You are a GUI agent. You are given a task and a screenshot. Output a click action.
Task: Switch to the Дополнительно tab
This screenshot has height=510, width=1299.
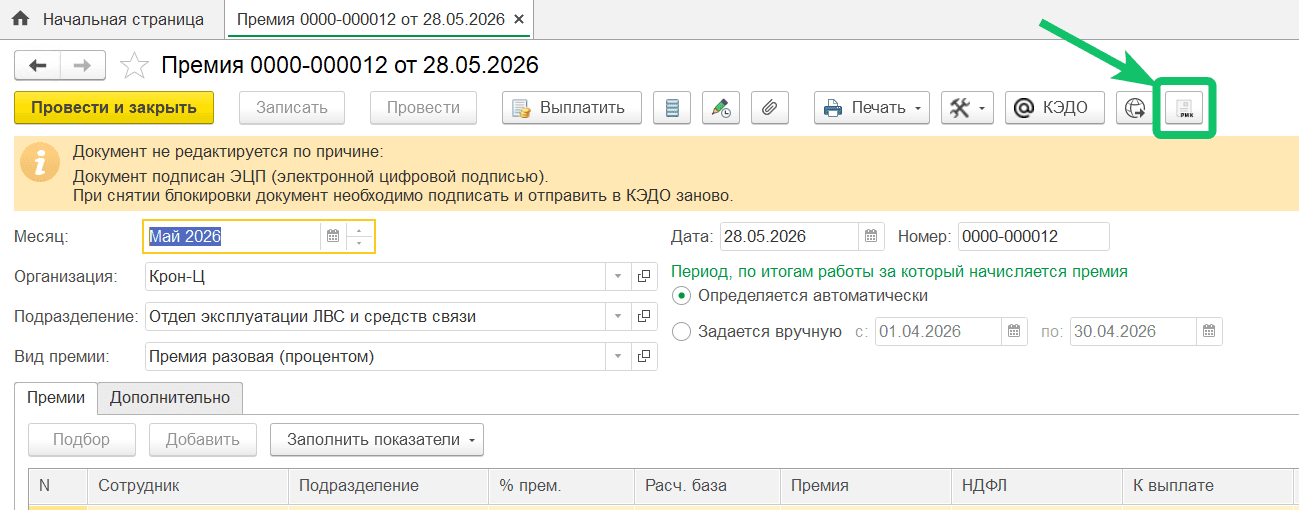point(170,397)
